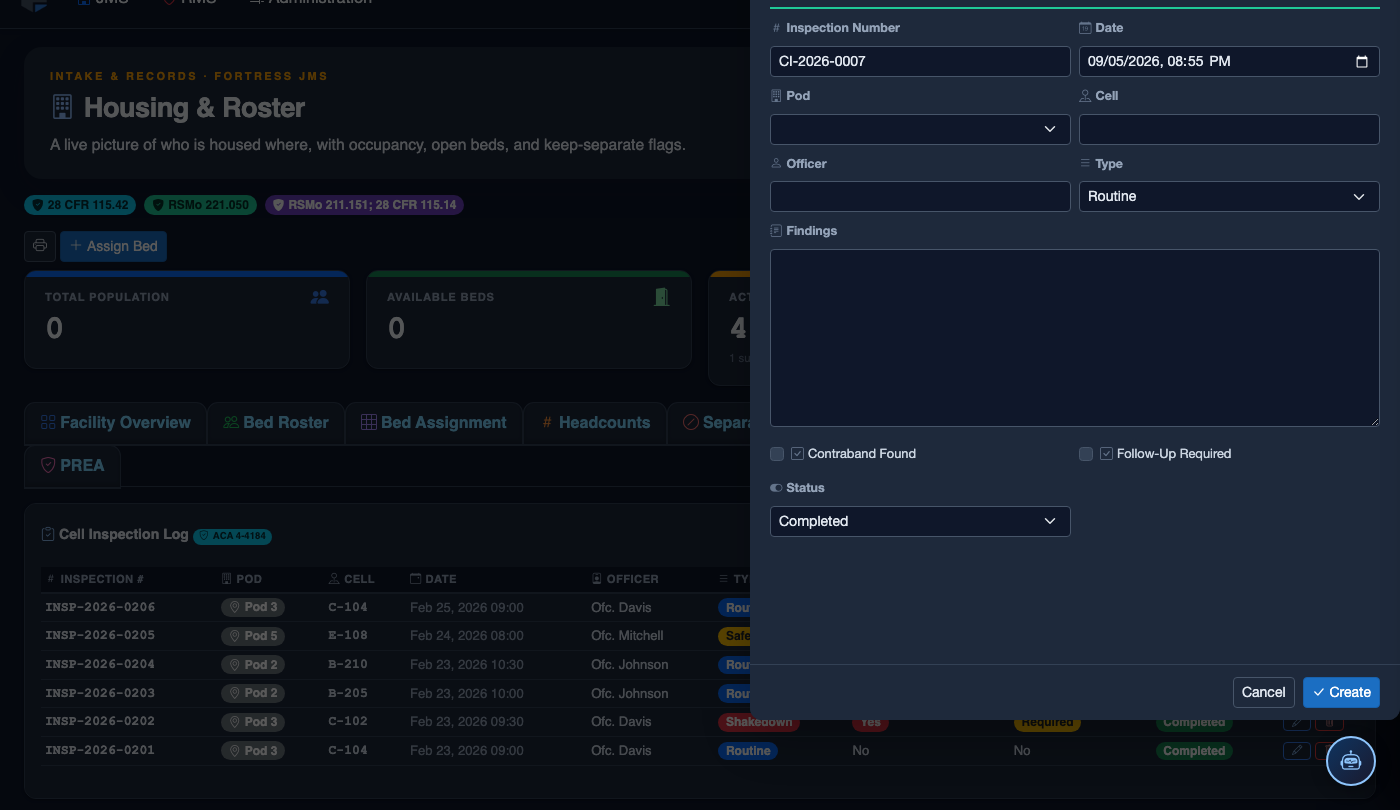Click the INSP-2026-0204 inspection number
This screenshot has width=1400, height=810.
[100, 664]
